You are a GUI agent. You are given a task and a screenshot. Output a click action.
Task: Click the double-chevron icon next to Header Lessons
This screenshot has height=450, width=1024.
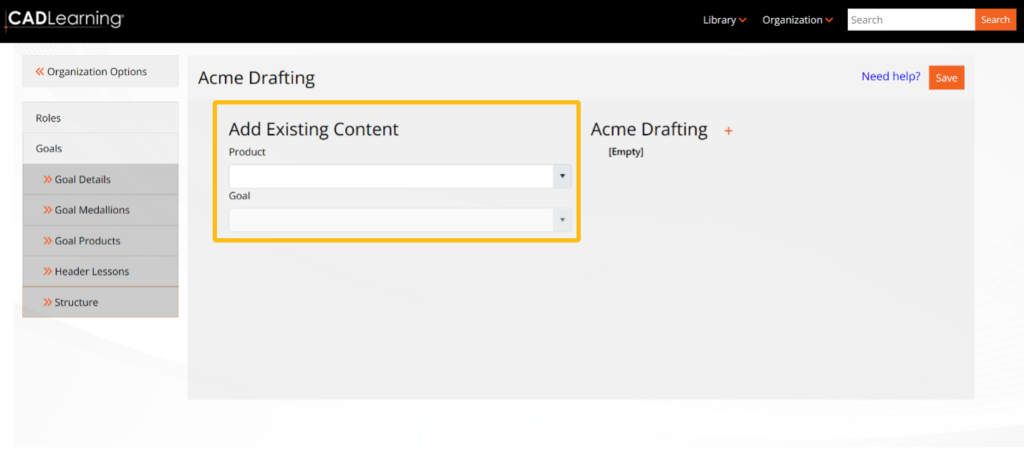coord(47,271)
